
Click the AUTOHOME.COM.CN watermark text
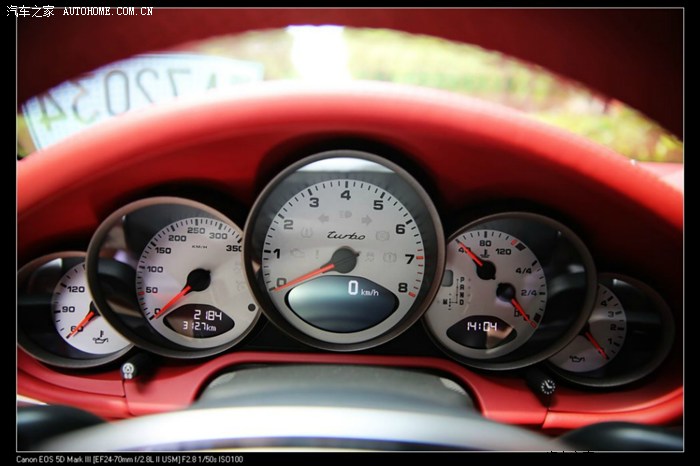click(108, 11)
